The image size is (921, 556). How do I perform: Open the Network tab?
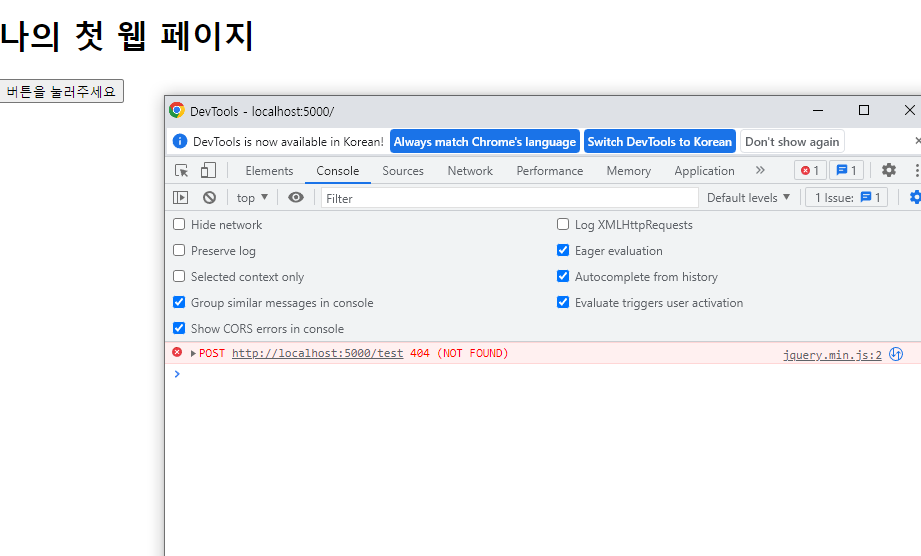click(x=470, y=171)
